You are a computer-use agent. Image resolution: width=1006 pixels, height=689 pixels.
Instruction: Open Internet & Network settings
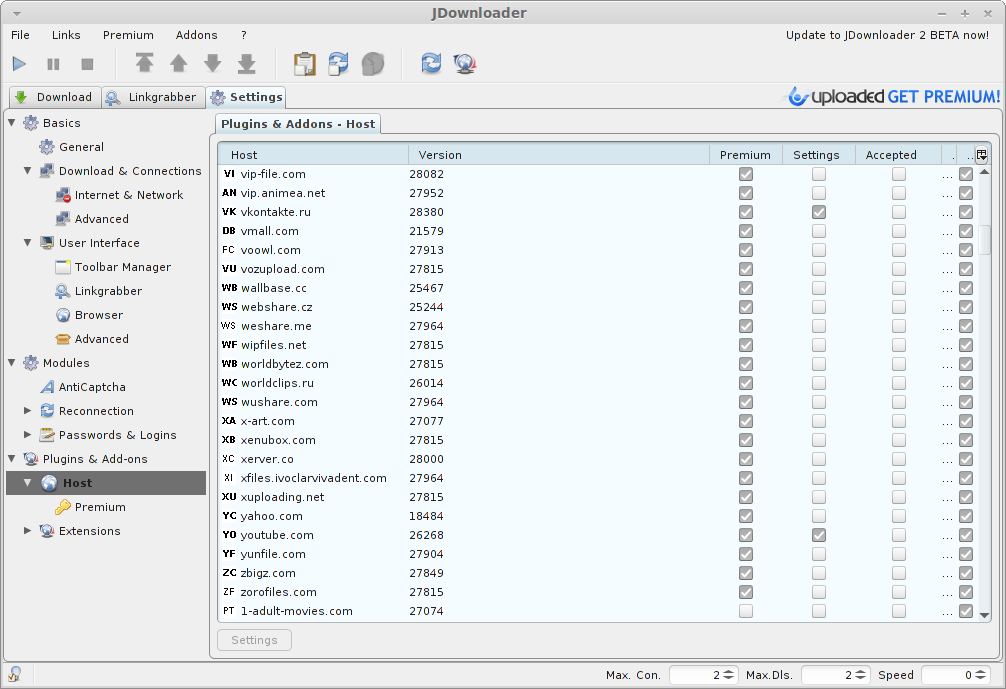[129, 195]
